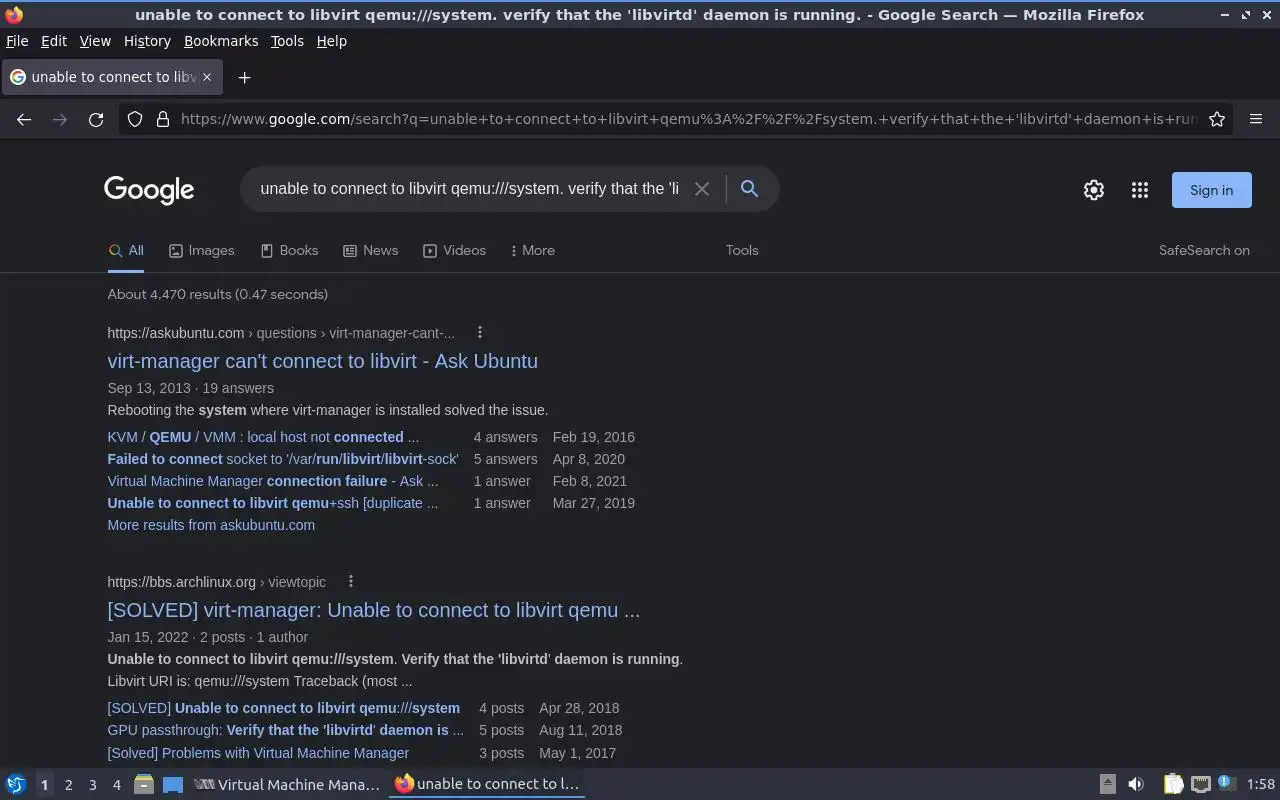Click the removable media tray icon
Viewport: 1280px width, 800px height.
[x=1107, y=784]
